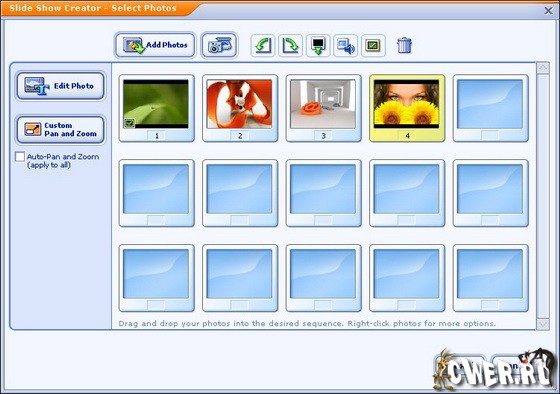Screen dimensions: 560x394
Task: Open Custom Pan and Zoom
Action: [60, 129]
